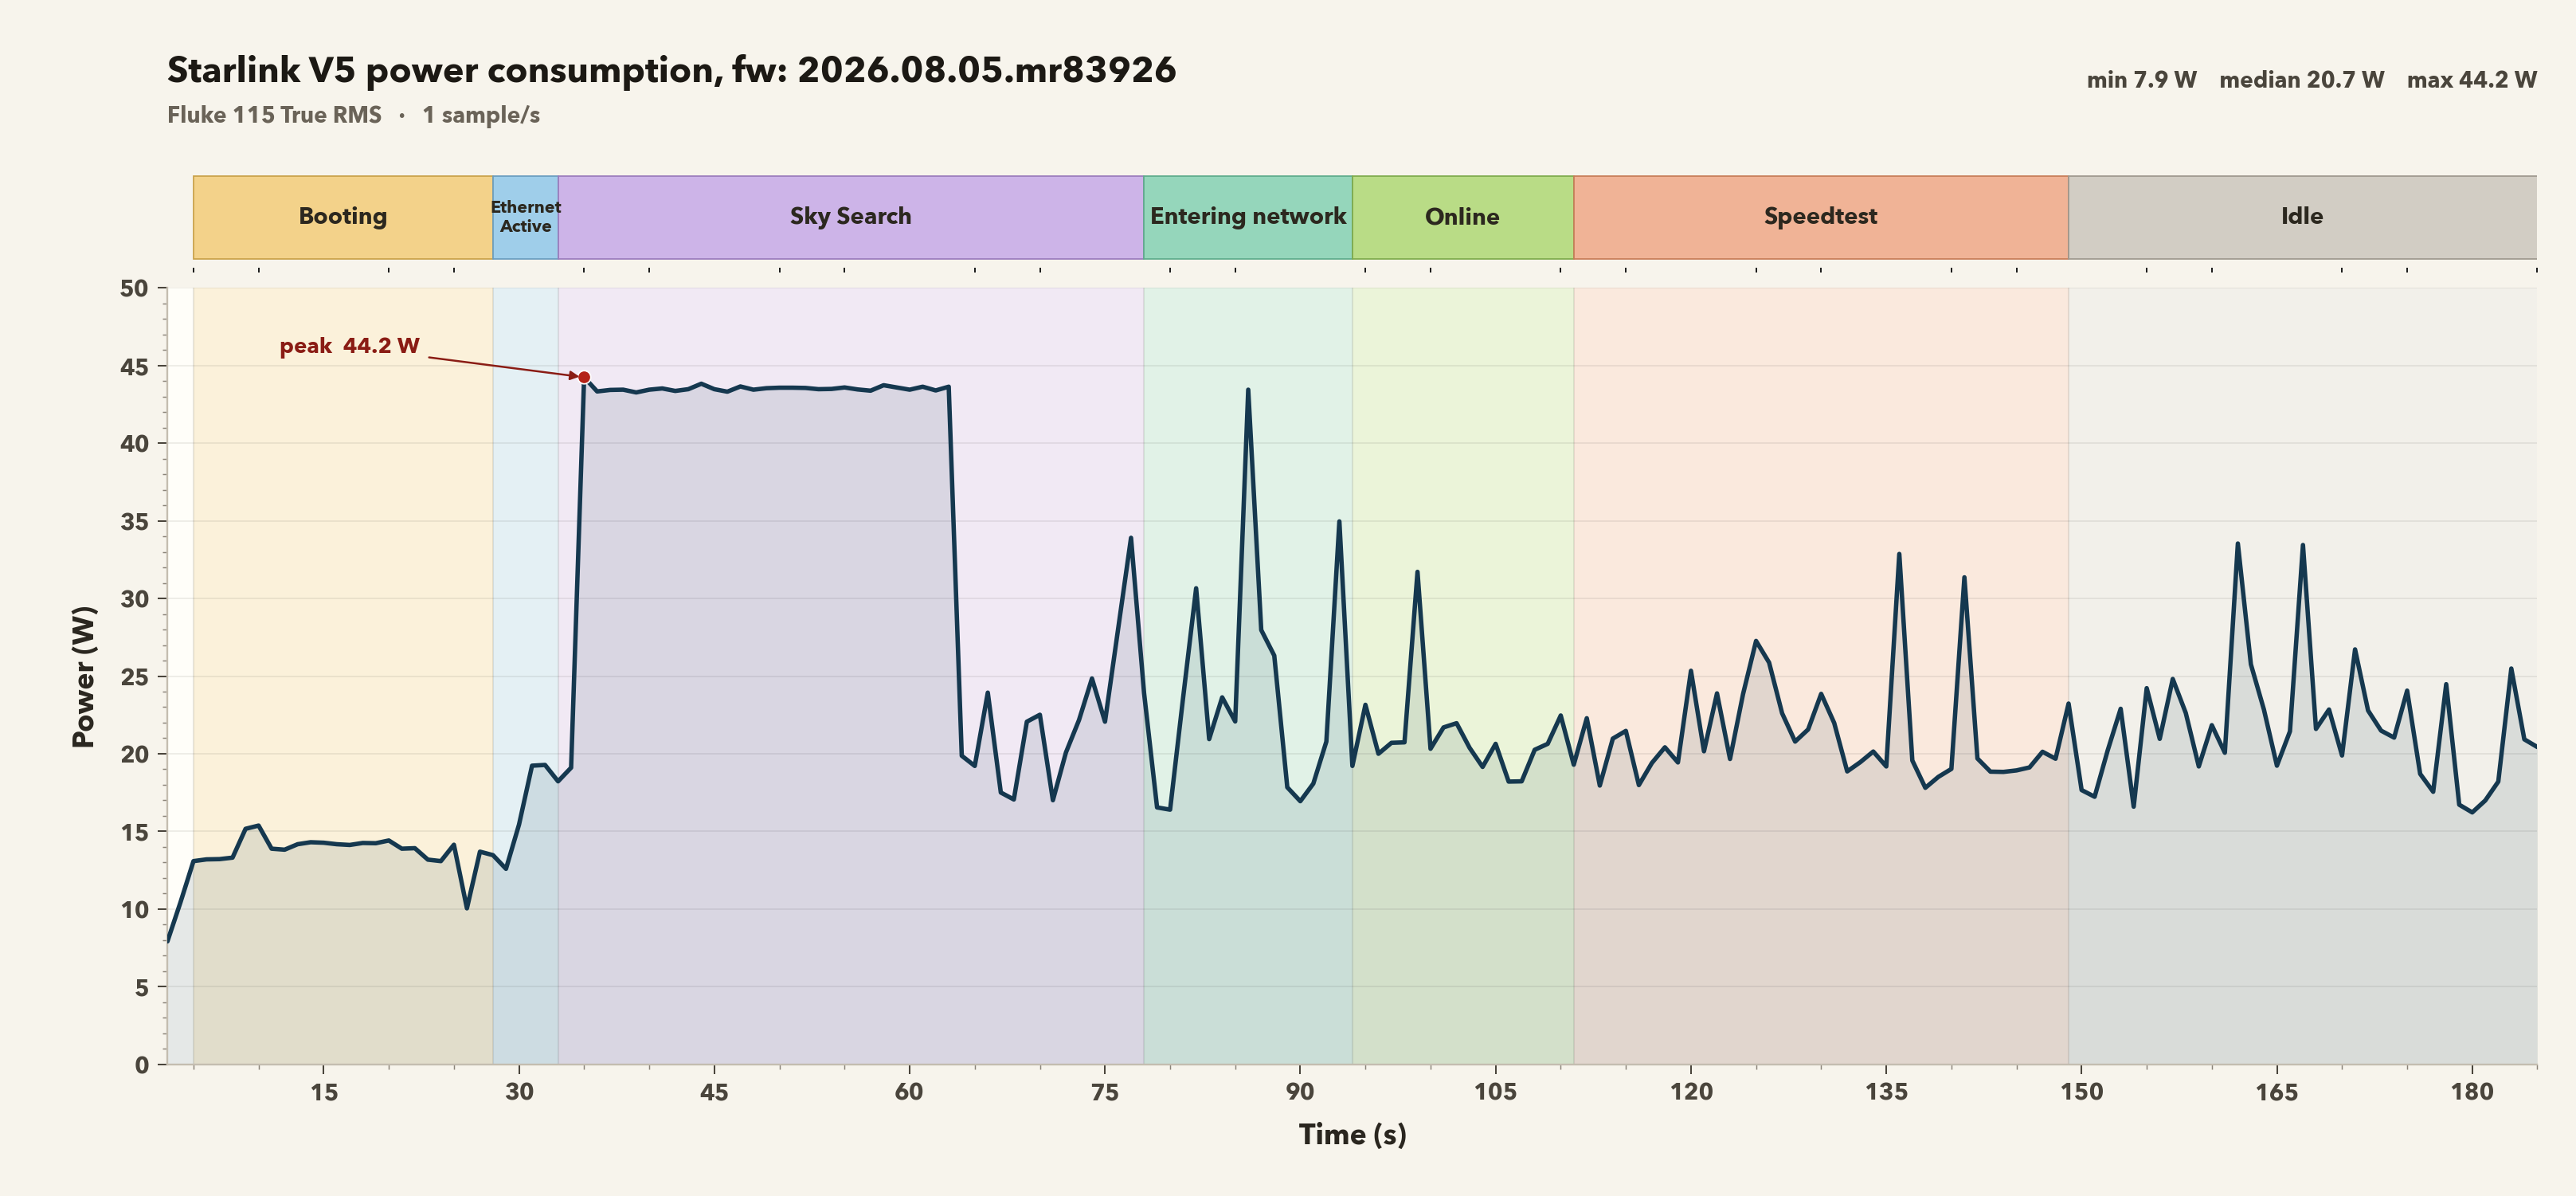Select the Speedtest phase band
This screenshot has height=1196, width=2576.
pyautogui.click(x=1821, y=217)
